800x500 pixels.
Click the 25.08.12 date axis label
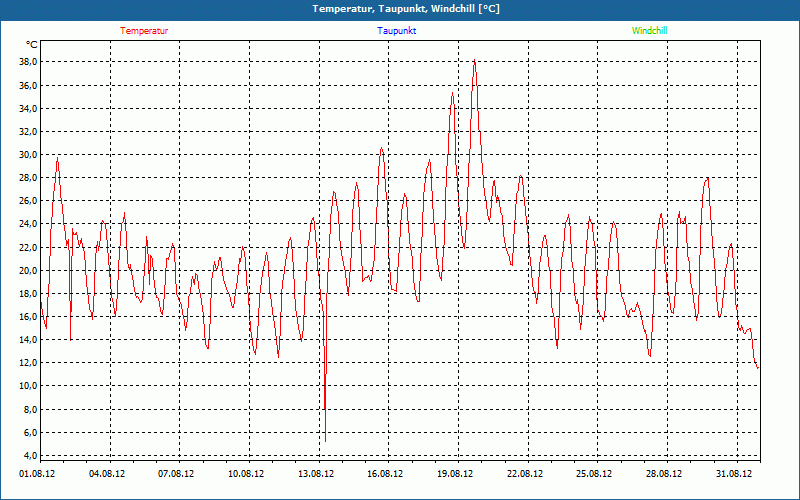pyautogui.click(x=594, y=473)
